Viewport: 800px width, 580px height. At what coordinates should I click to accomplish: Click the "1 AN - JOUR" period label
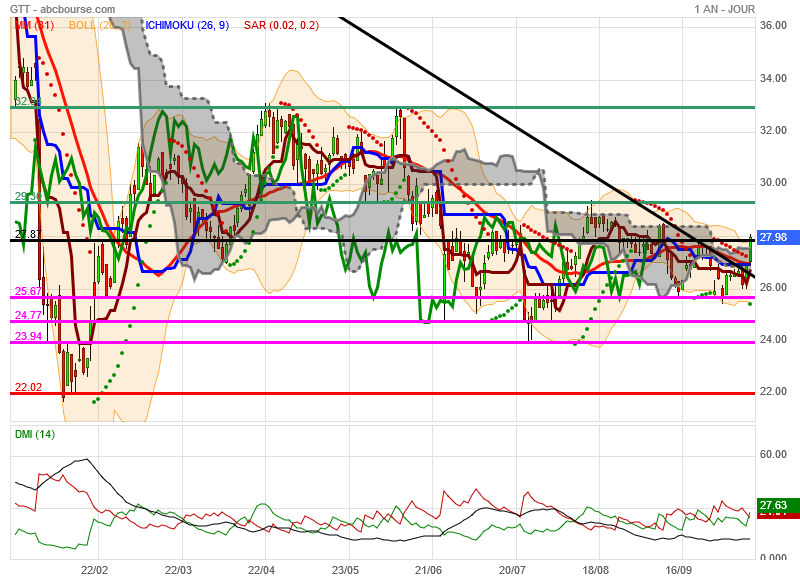pyautogui.click(x=724, y=9)
